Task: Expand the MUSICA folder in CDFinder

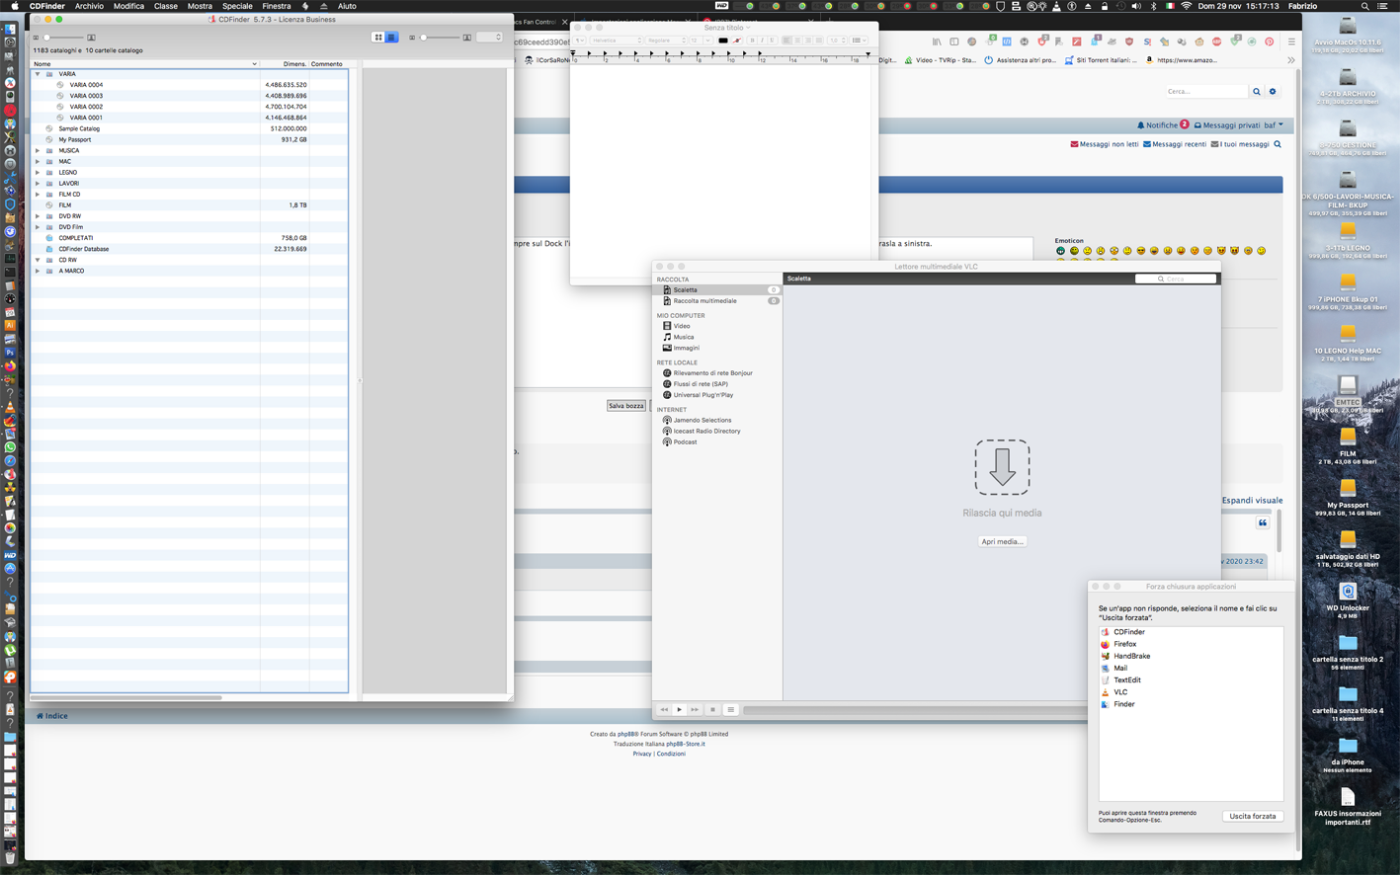Action: pyautogui.click(x=38, y=151)
